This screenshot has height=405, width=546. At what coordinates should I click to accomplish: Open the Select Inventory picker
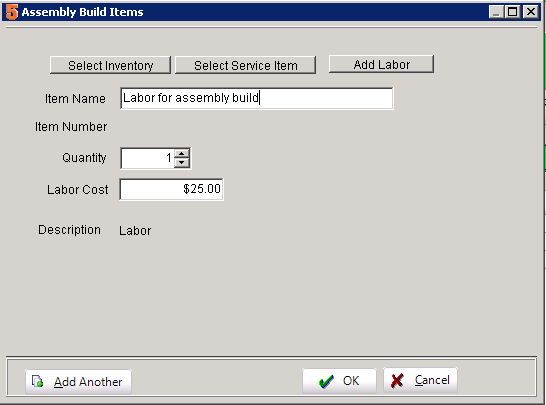click(x=110, y=65)
